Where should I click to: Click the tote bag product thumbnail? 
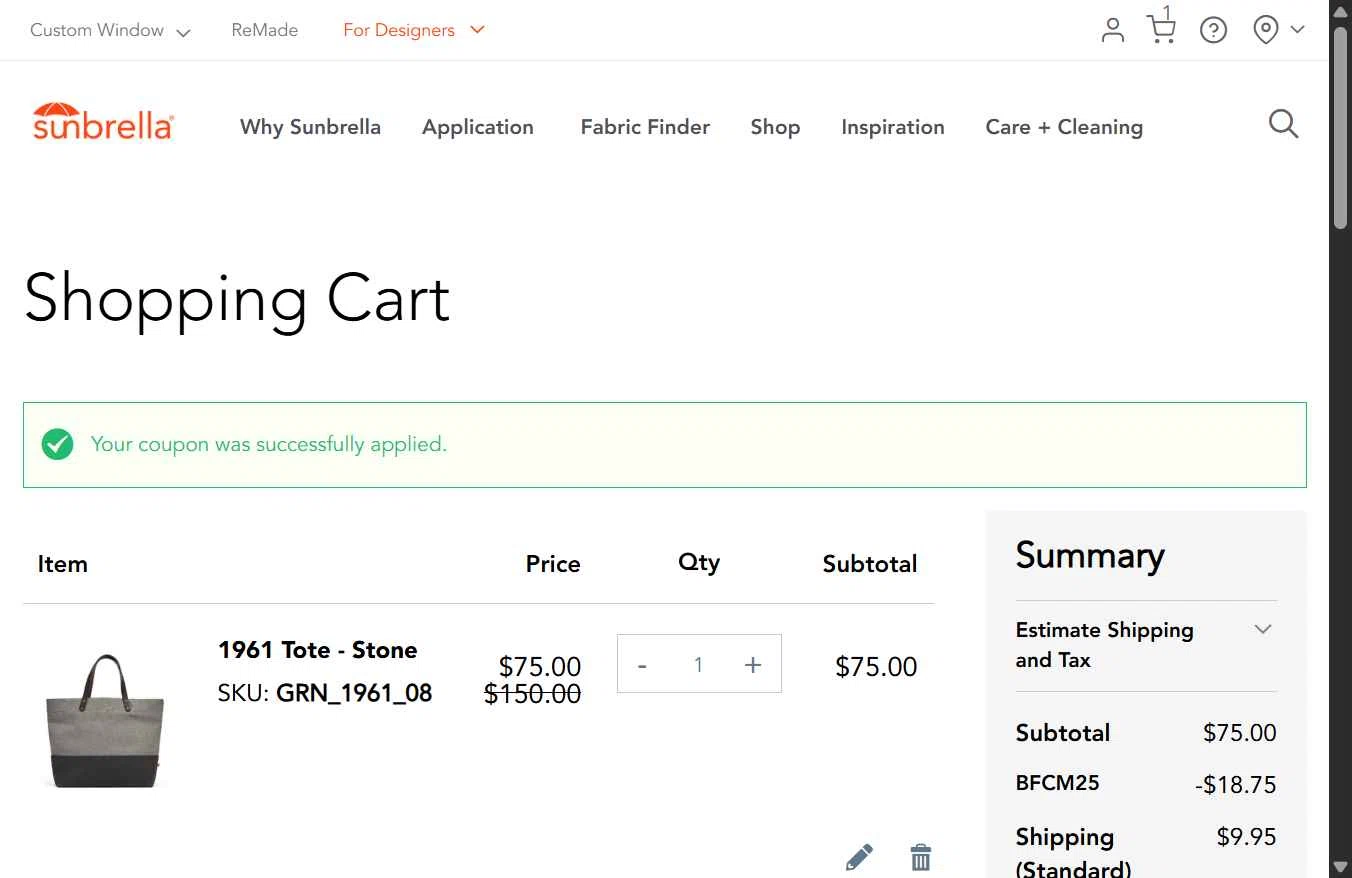tap(105, 720)
